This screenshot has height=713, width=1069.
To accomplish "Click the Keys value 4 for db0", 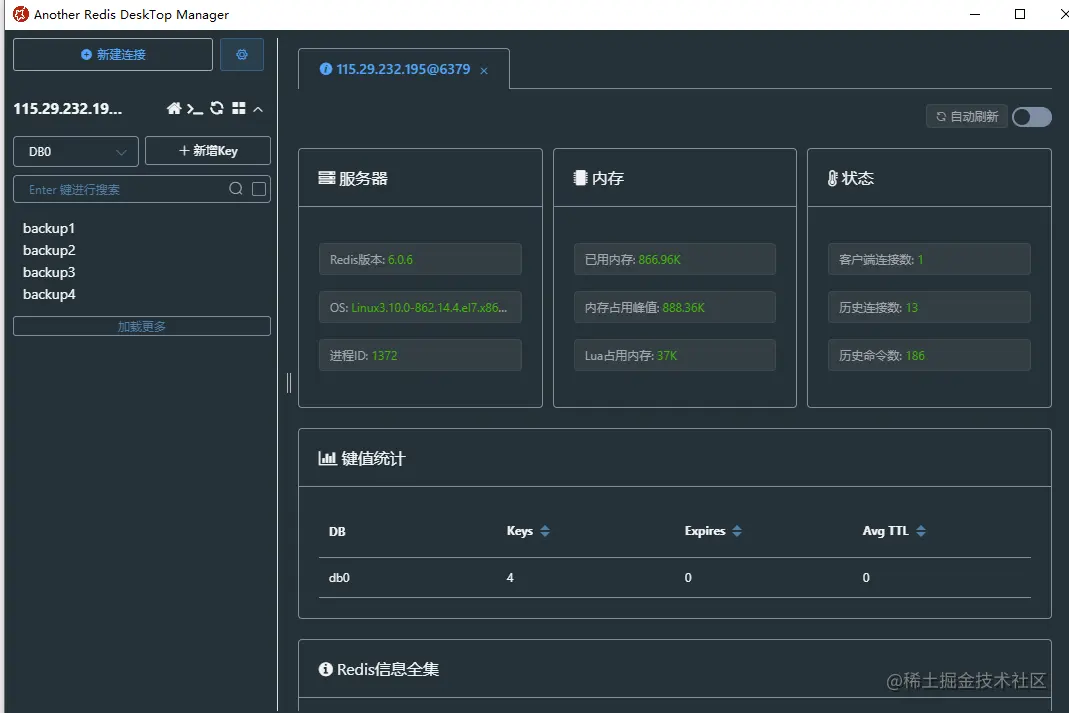I will click(510, 577).
